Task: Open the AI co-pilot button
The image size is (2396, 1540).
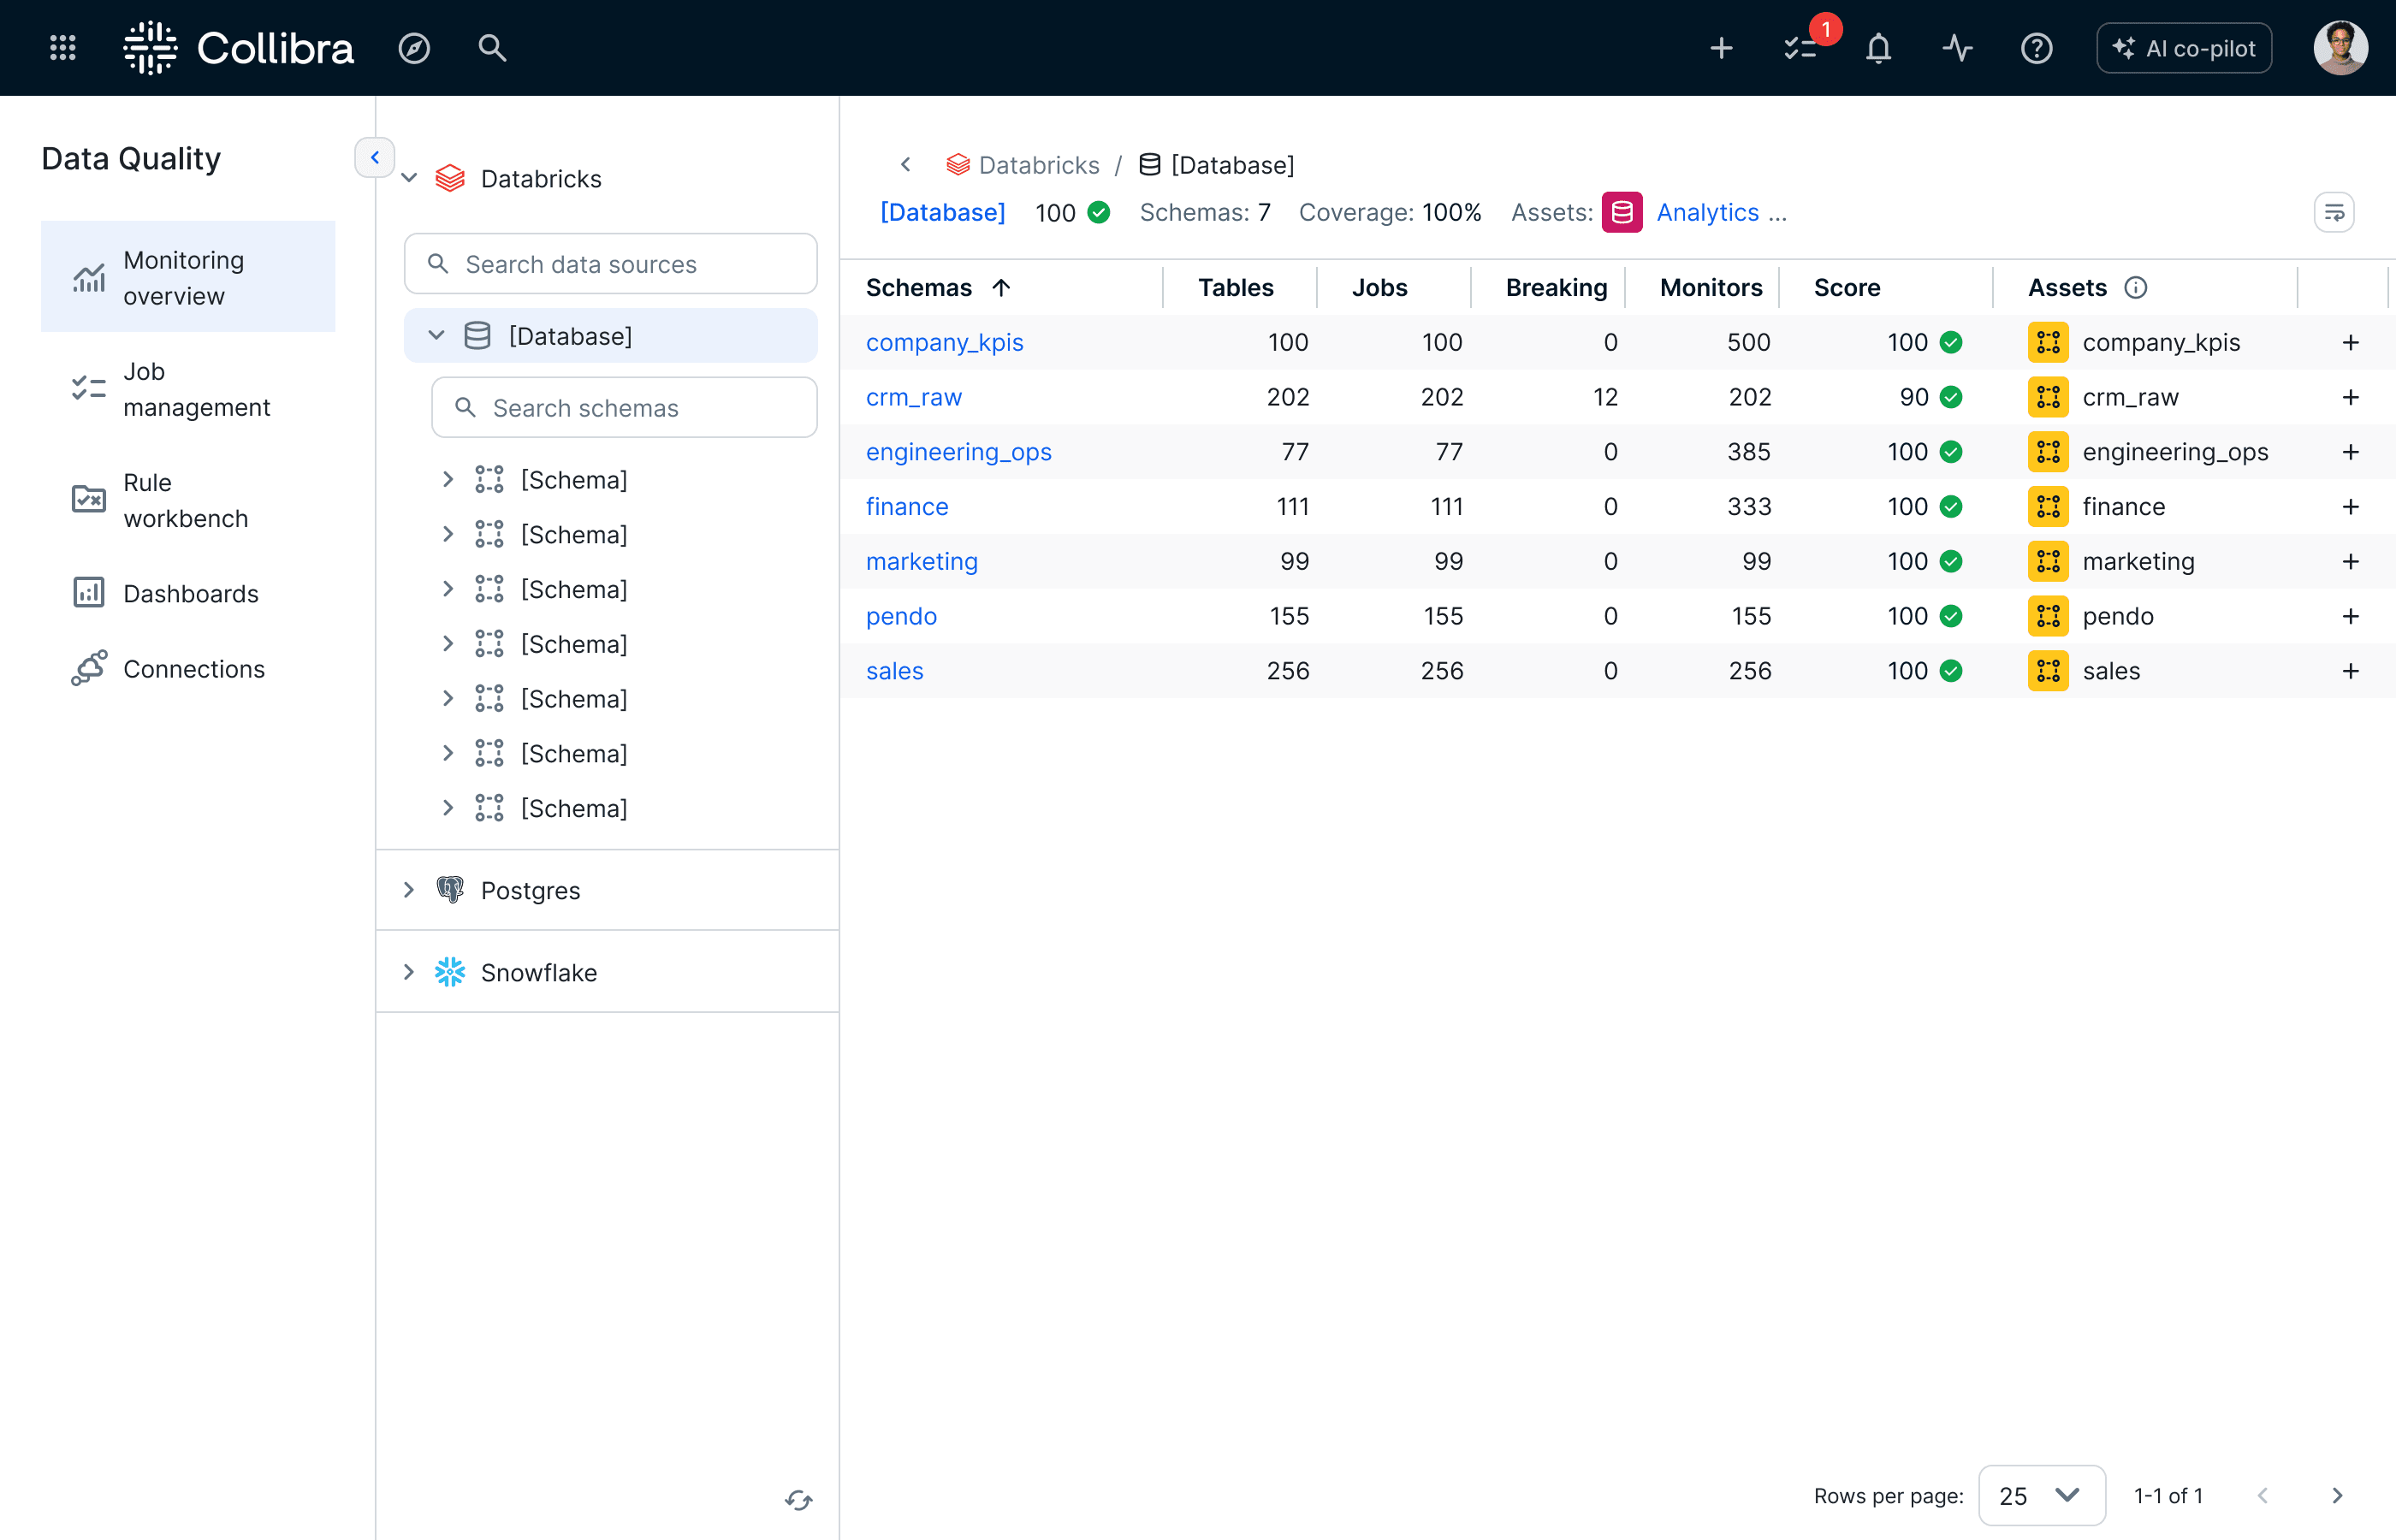Action: (2184, 48)
